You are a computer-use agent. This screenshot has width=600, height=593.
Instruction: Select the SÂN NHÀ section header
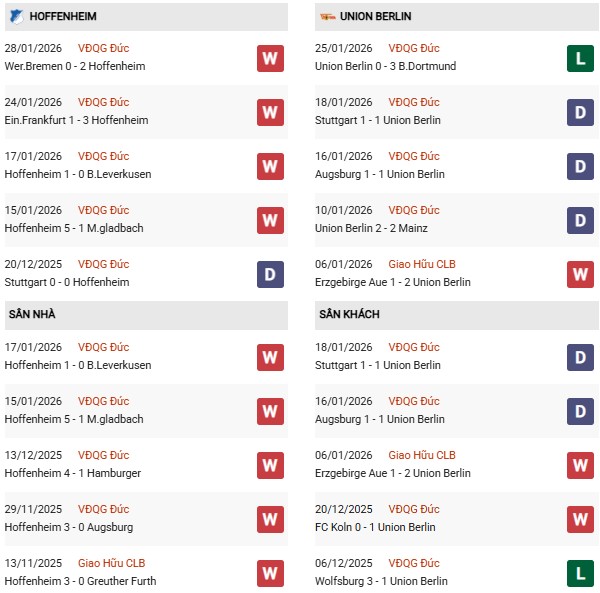32,315
